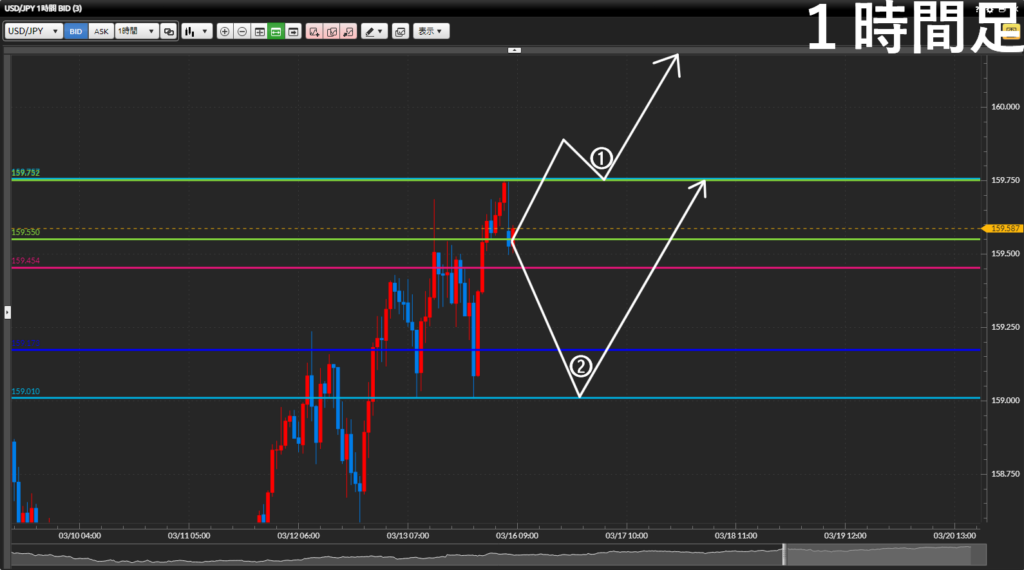The image size is (1024, 570).
Task: Switch price display to BID
Action: (x=76, y=31)
